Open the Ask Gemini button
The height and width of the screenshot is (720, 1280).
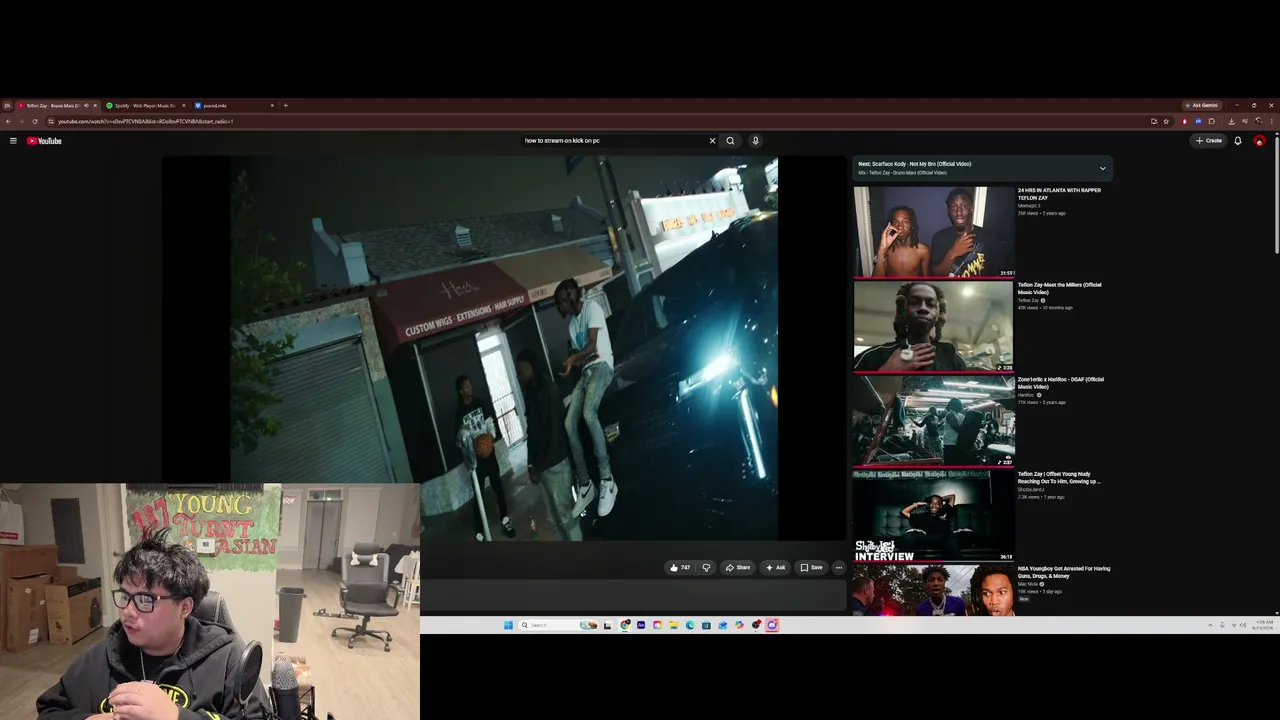pyautogui.click(x=1201, y=105)
